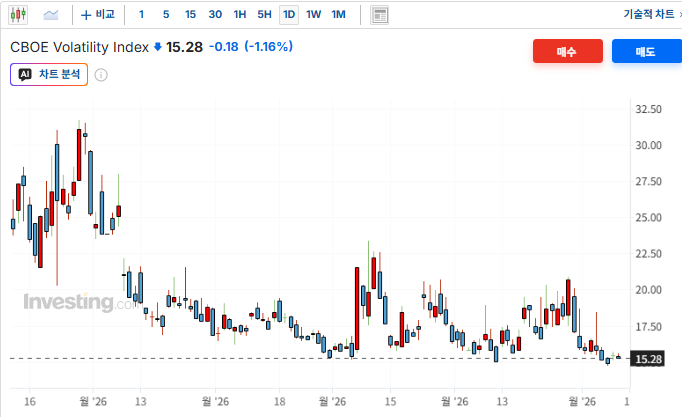Select the 1W interval
682x417 pixels.
[x=313, y=15]
